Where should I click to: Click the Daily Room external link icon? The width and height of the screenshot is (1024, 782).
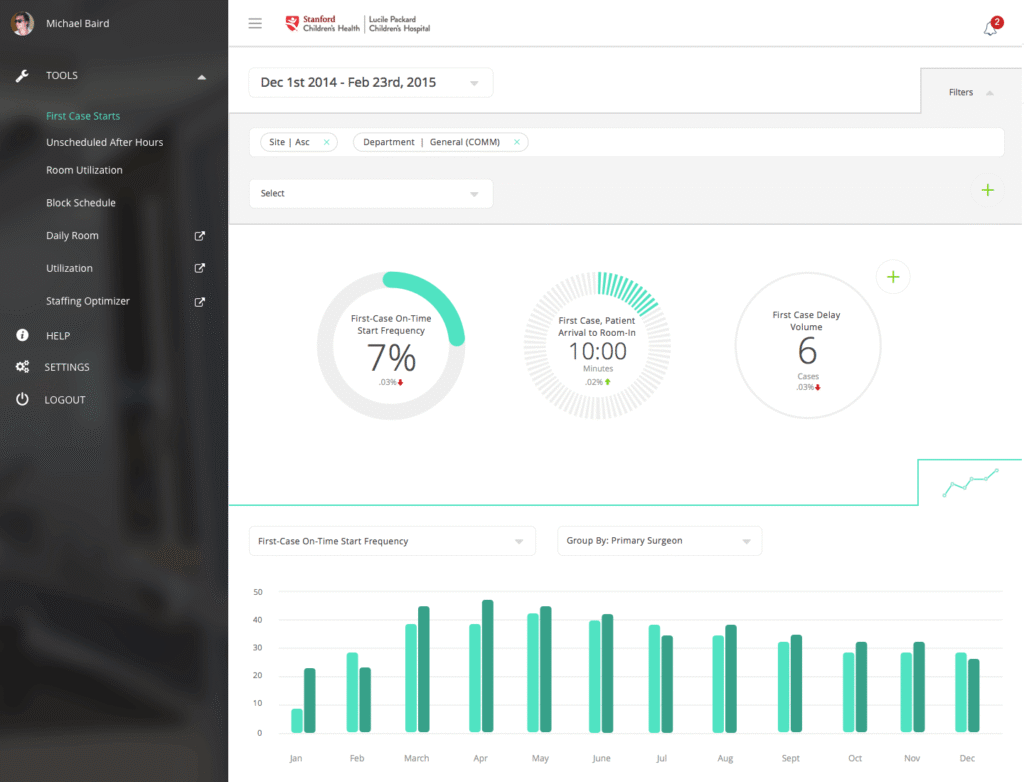[199, 236]
